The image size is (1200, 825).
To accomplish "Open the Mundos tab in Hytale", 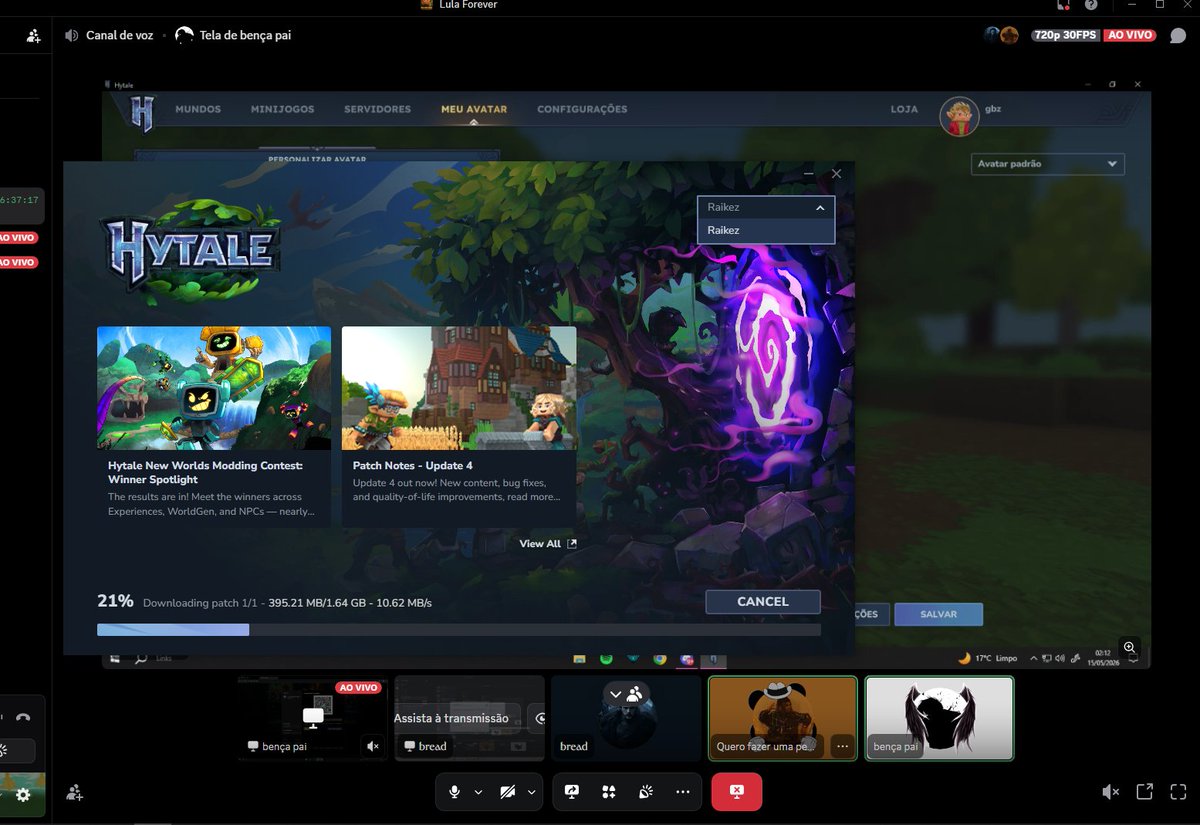I will pyautogui.click(x=198, y=109).
